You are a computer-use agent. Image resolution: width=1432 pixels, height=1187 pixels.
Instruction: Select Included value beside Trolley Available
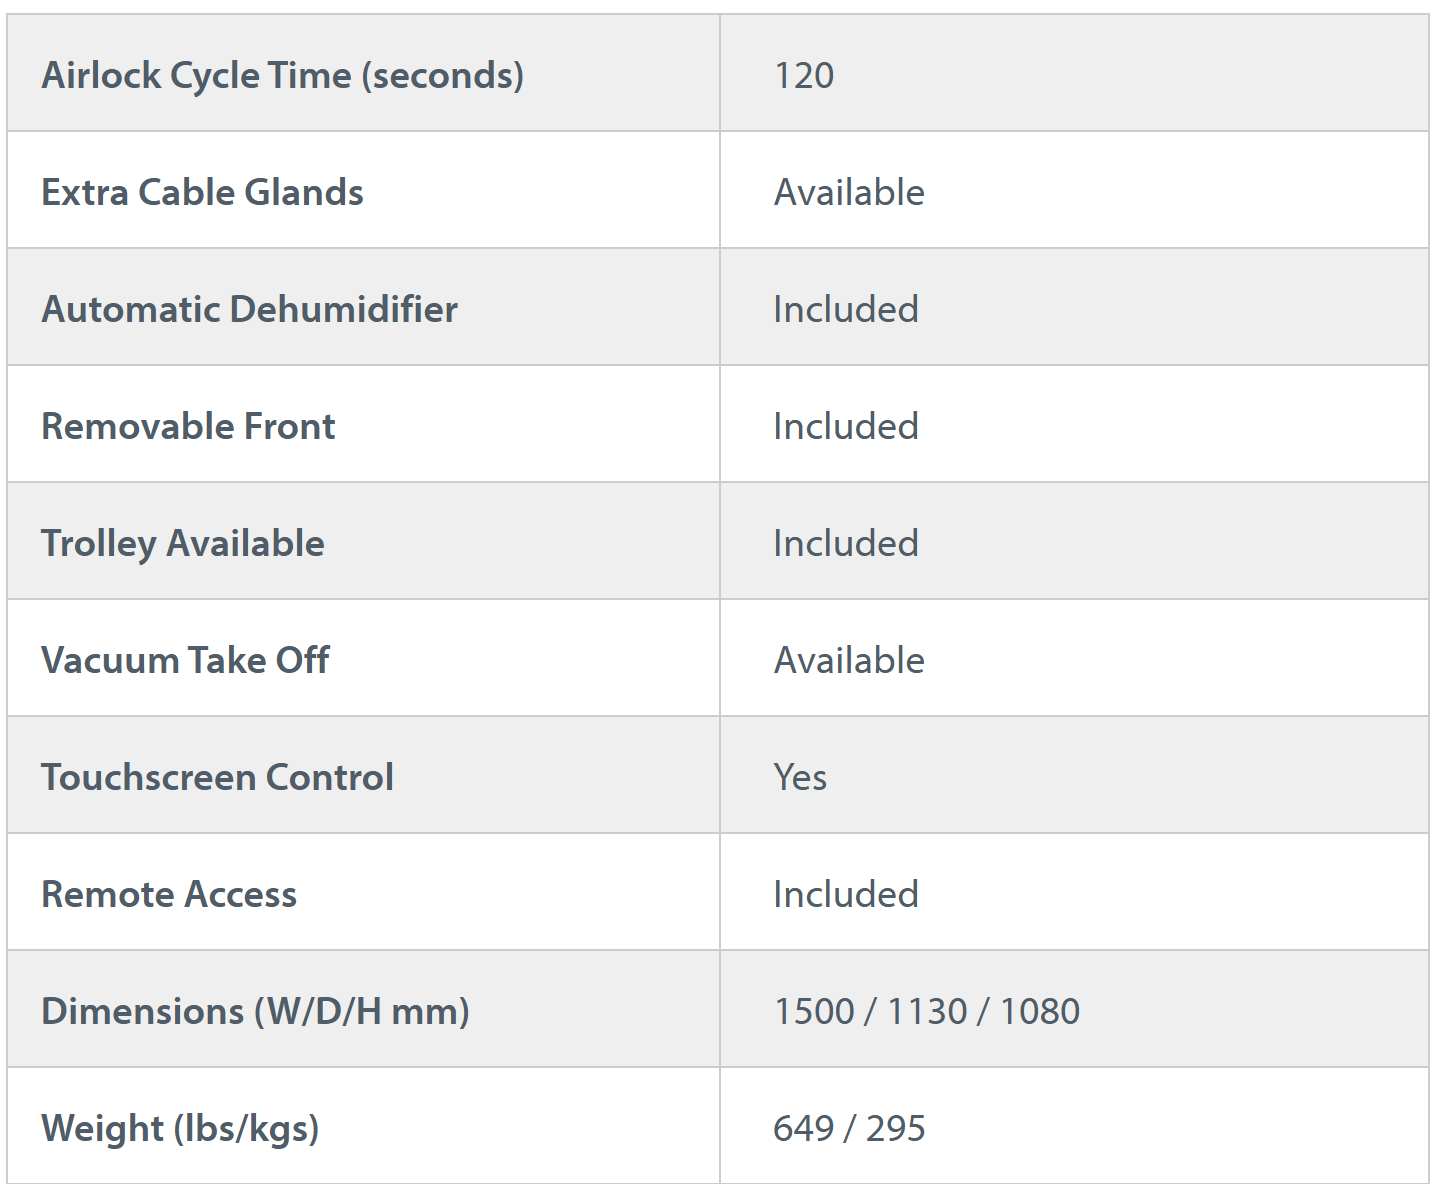[x=846, y=543]
